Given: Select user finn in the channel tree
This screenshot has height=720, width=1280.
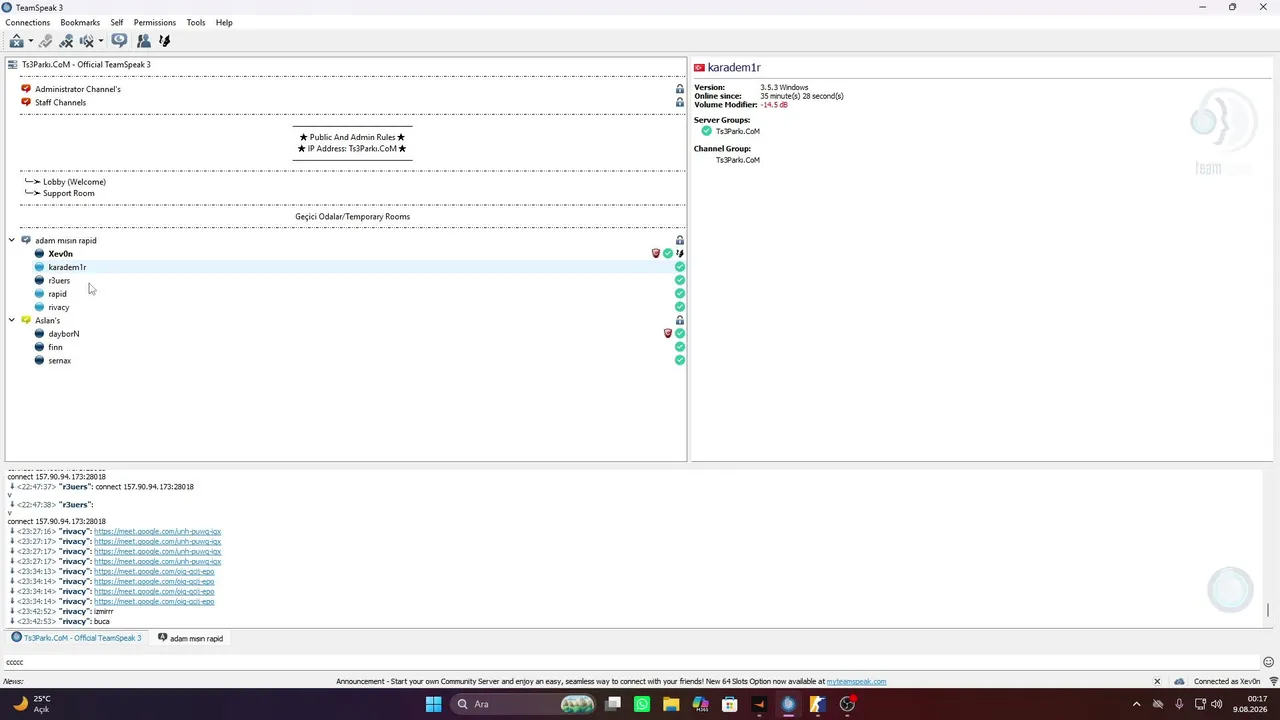Looking at the screenshot, I should pyautogui.click(x=55, y=347).
